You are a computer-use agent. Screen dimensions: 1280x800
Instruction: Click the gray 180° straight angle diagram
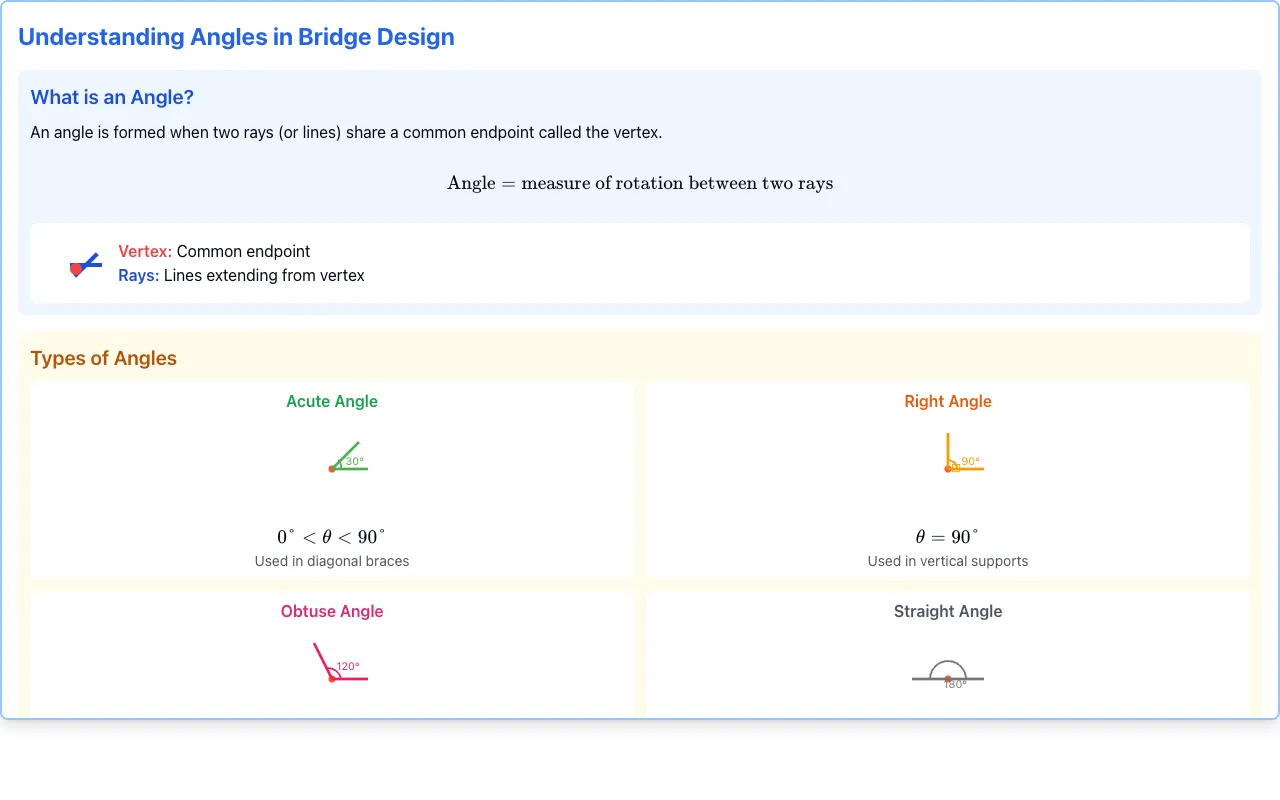[948, 674]
